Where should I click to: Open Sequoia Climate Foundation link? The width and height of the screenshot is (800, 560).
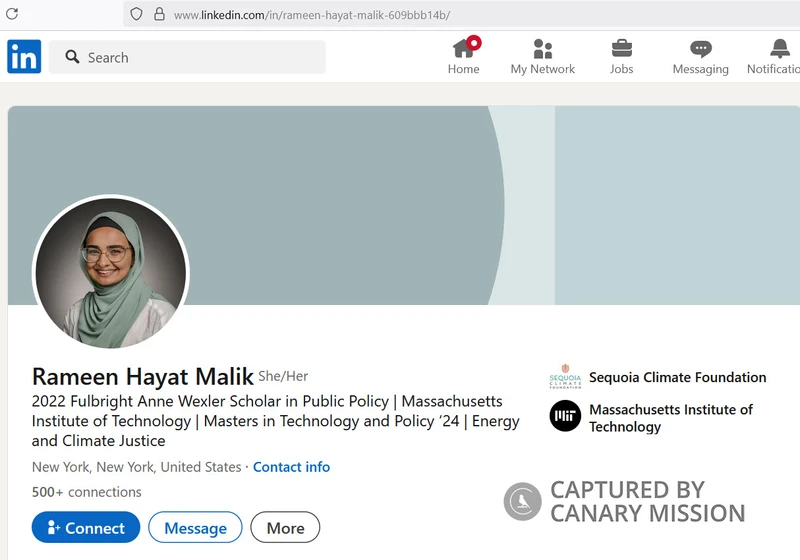(x=678, y=377)
